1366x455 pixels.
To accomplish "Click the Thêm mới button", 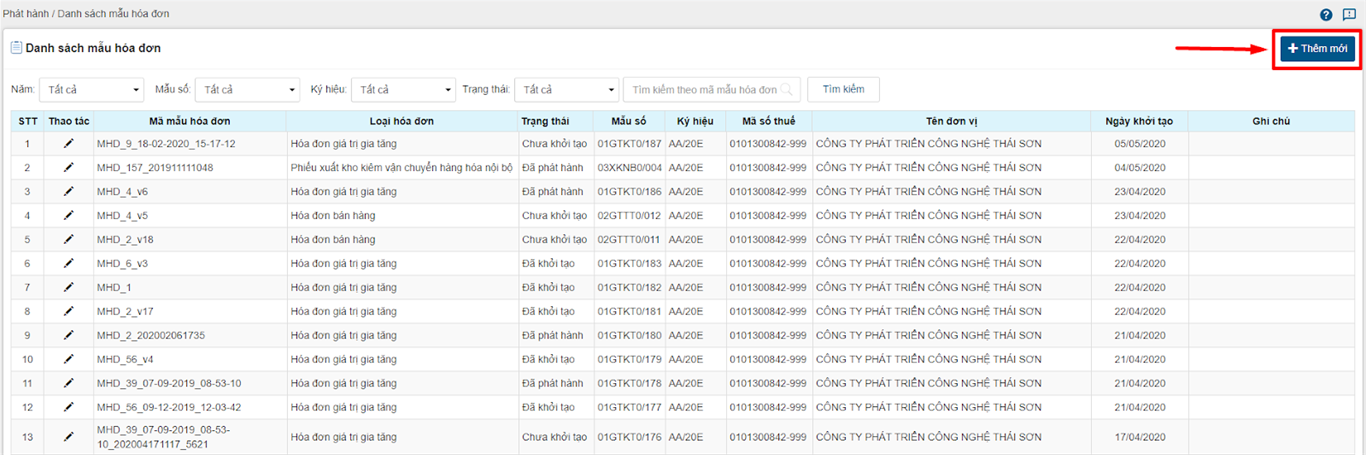I will (1317, 49).
